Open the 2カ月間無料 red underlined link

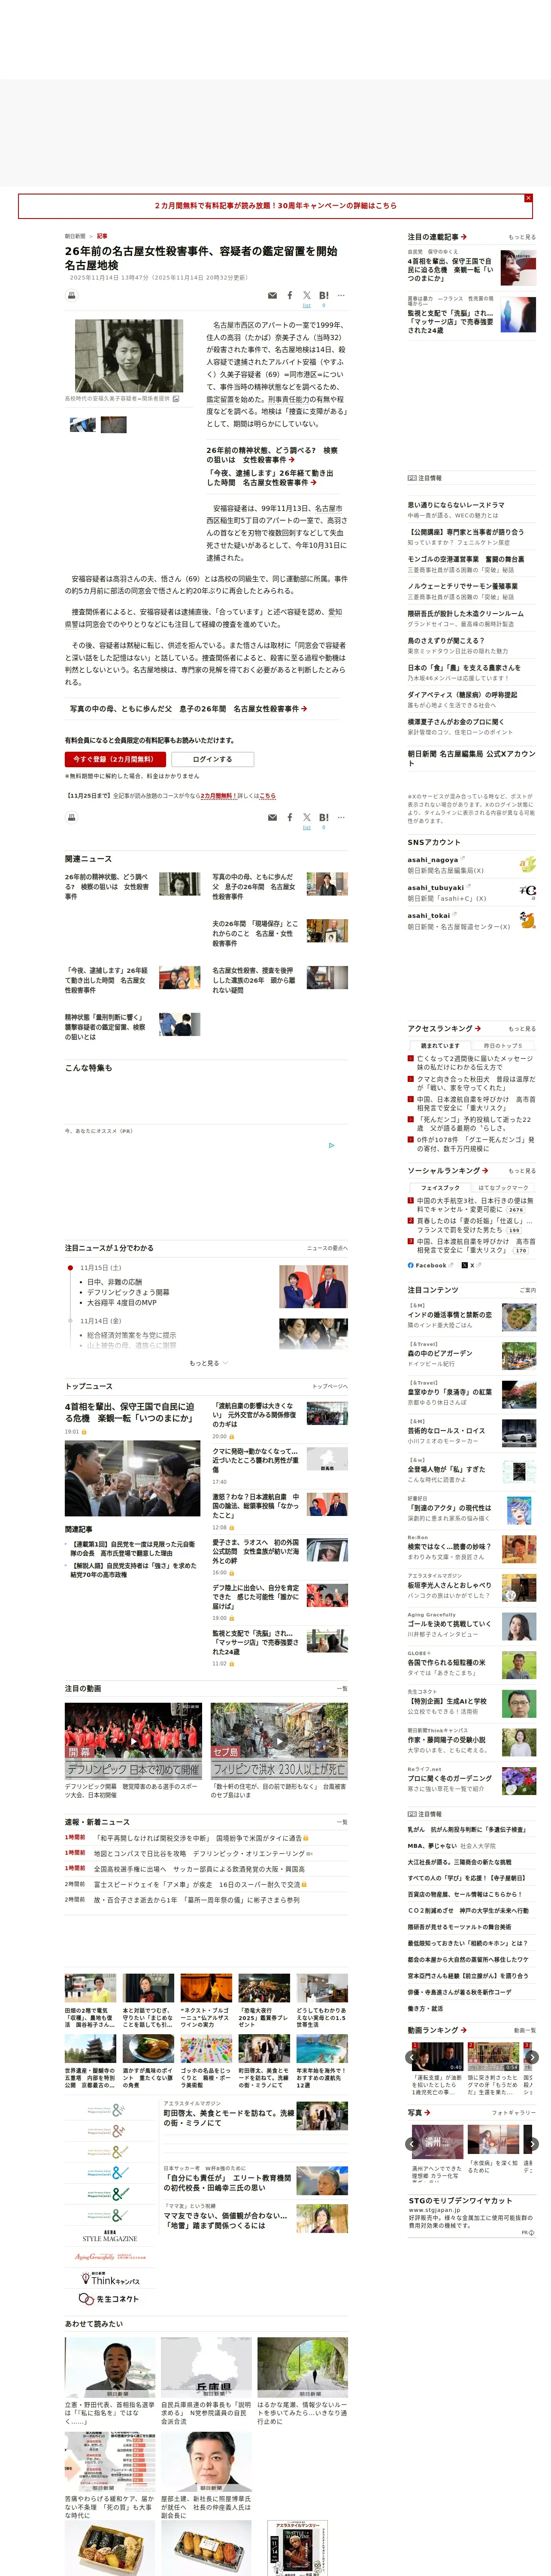click(219, 796)
